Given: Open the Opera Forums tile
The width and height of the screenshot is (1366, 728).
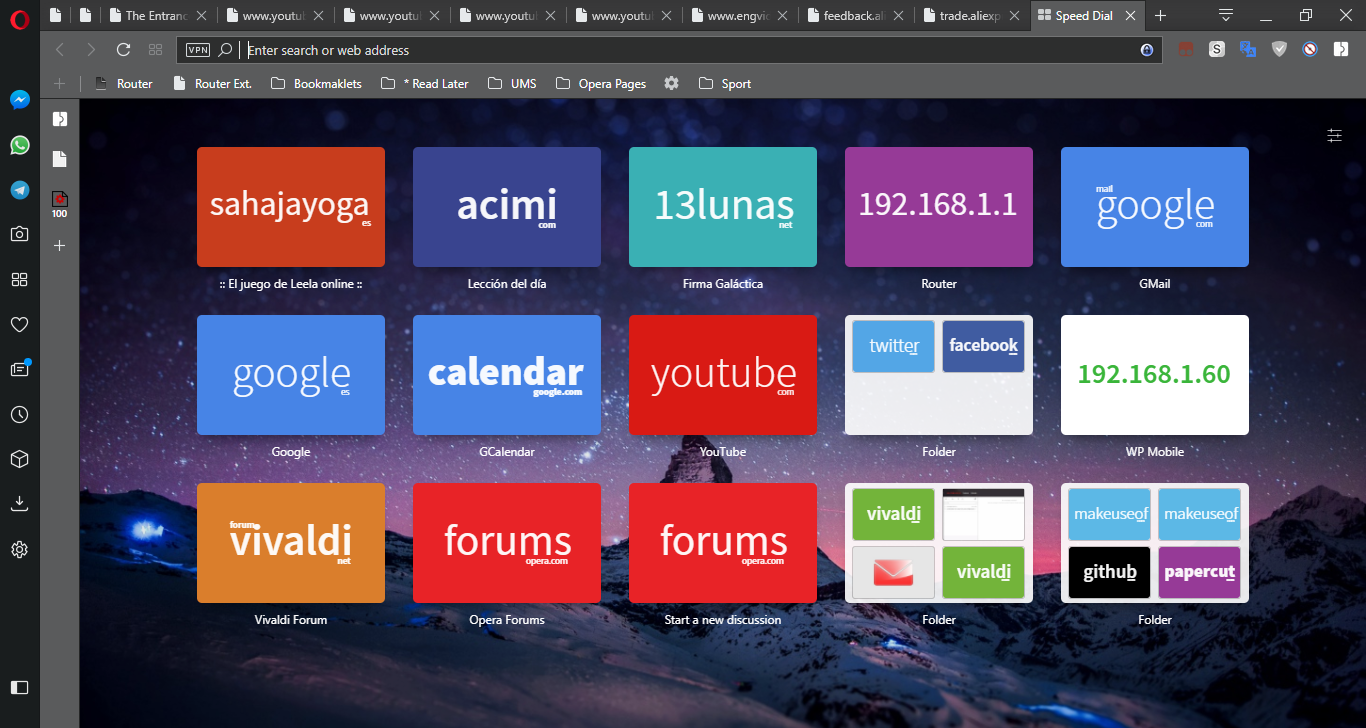Looking at the screenshot, I should [x=507, y=543].
